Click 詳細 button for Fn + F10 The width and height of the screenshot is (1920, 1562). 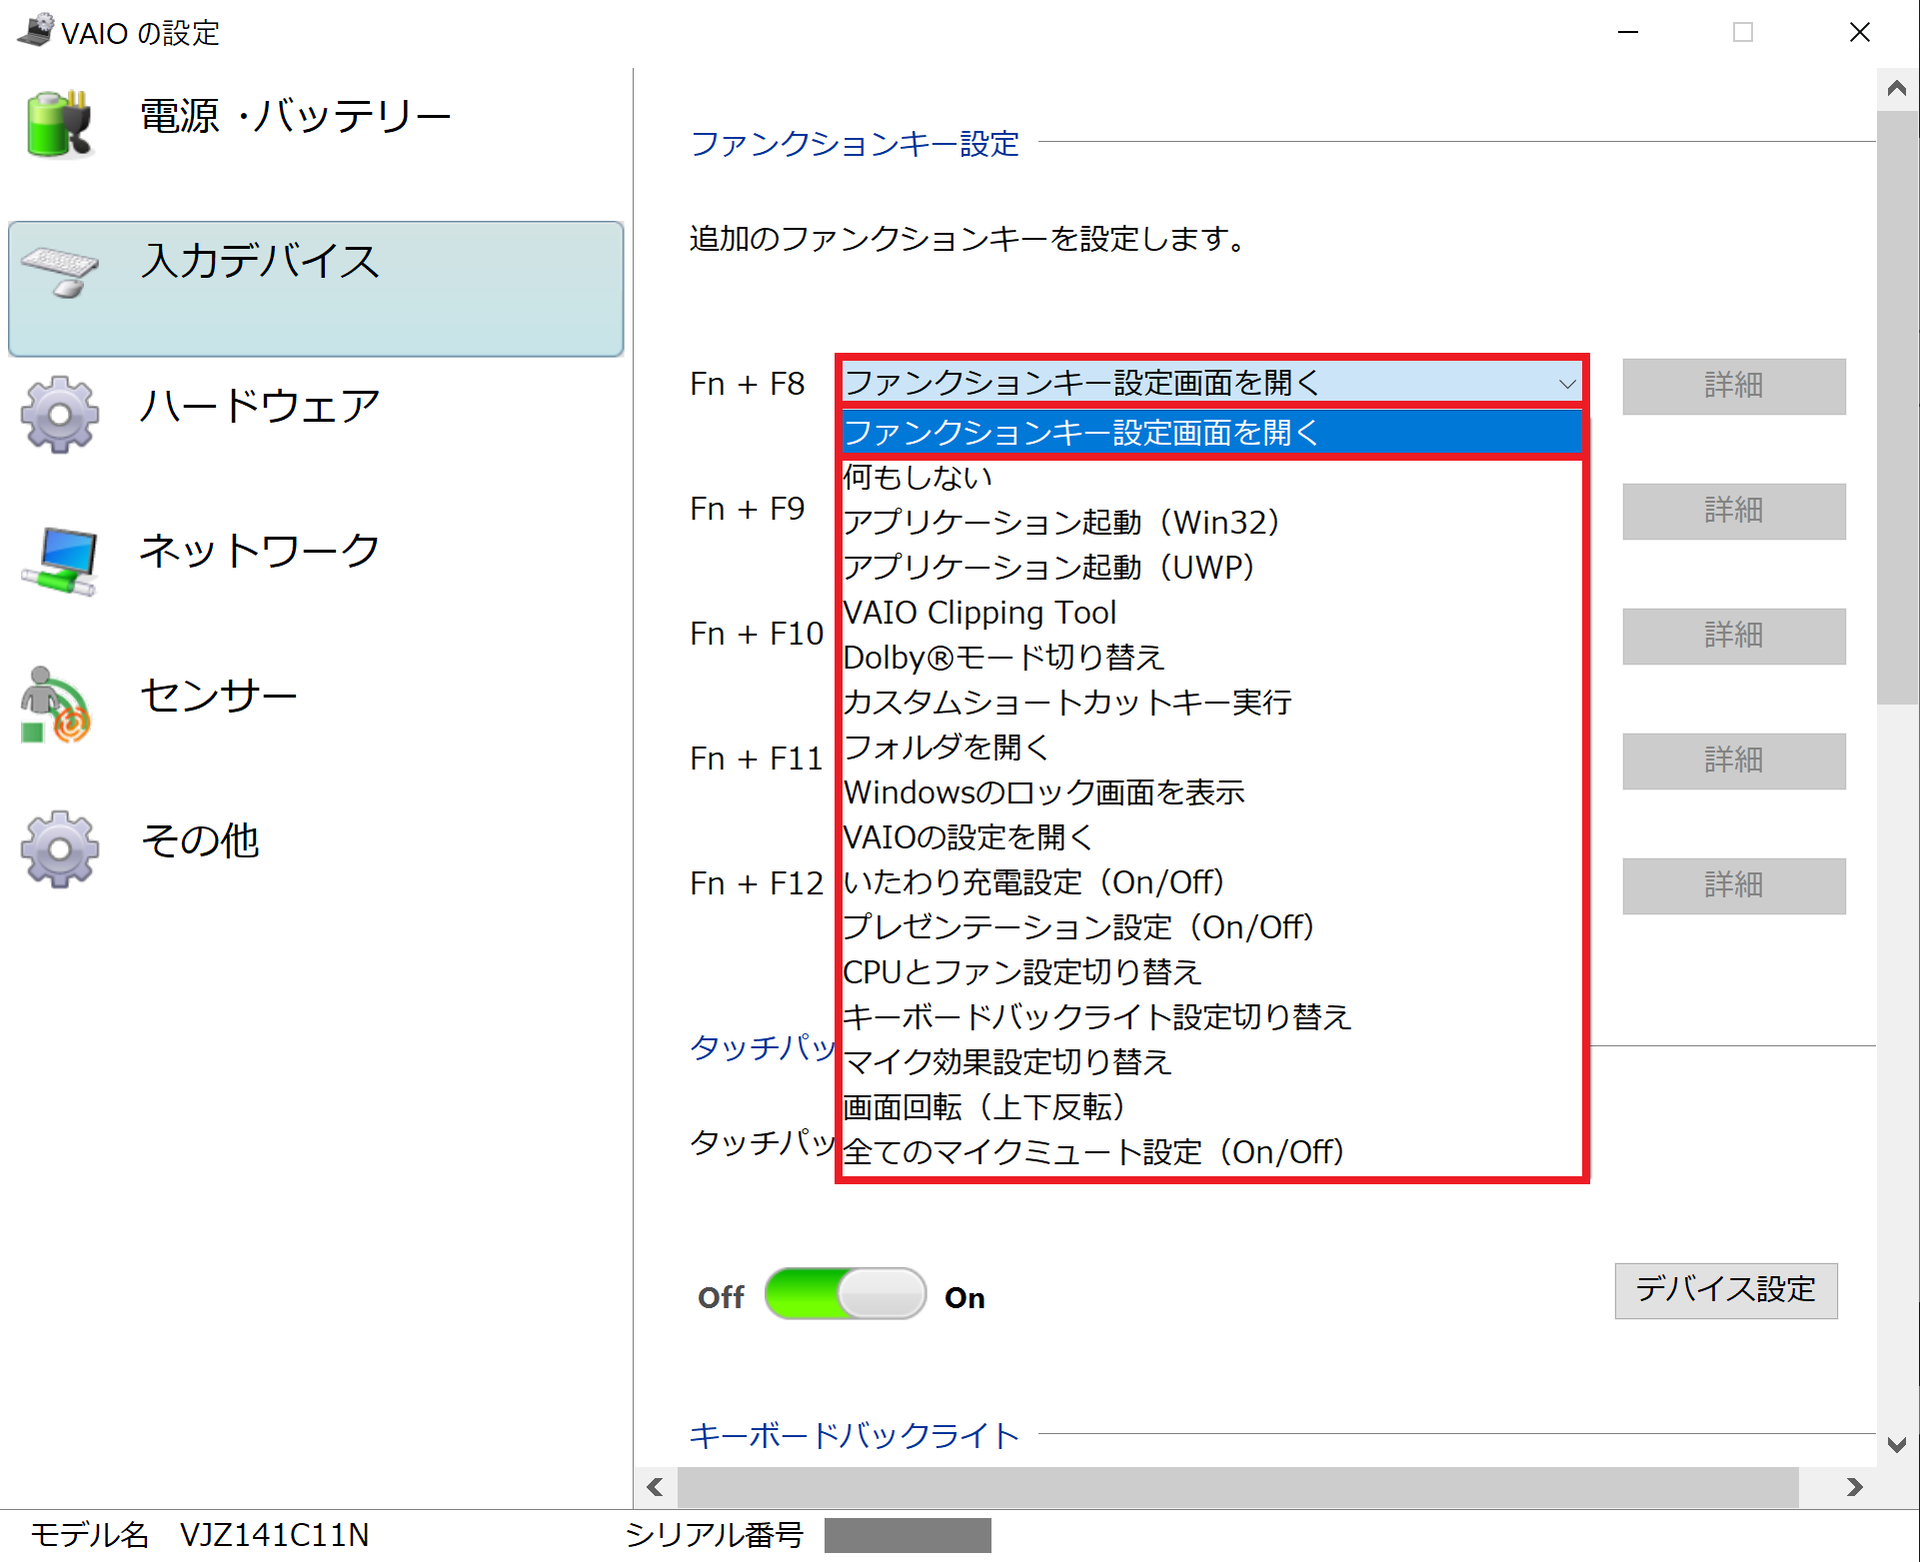1734,636
